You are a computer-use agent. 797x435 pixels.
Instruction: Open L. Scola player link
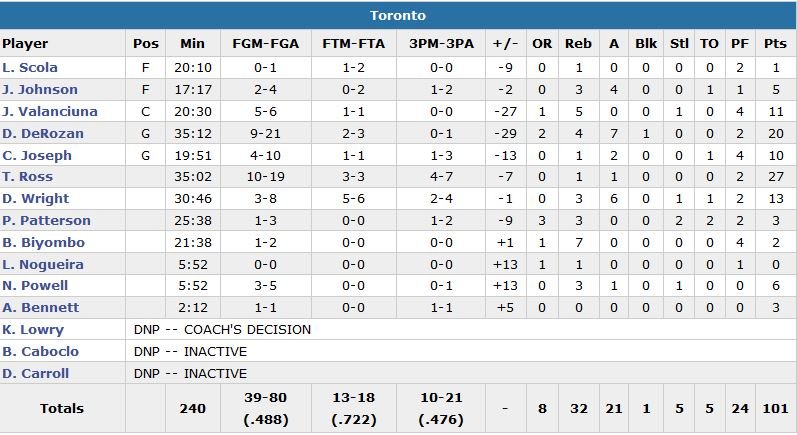pos(30,68)
